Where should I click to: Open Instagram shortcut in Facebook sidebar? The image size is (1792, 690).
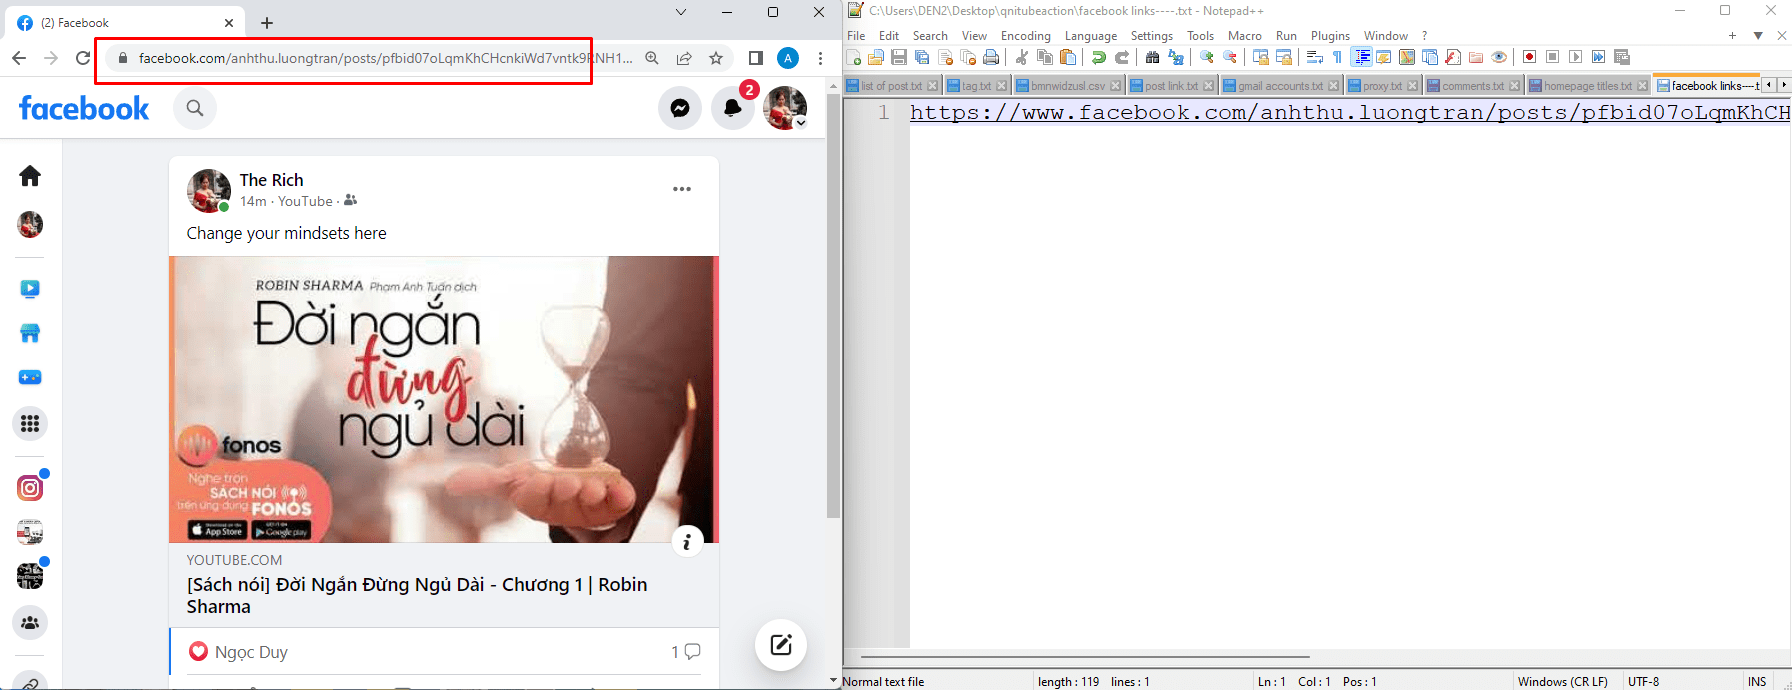tap(30, 488)
